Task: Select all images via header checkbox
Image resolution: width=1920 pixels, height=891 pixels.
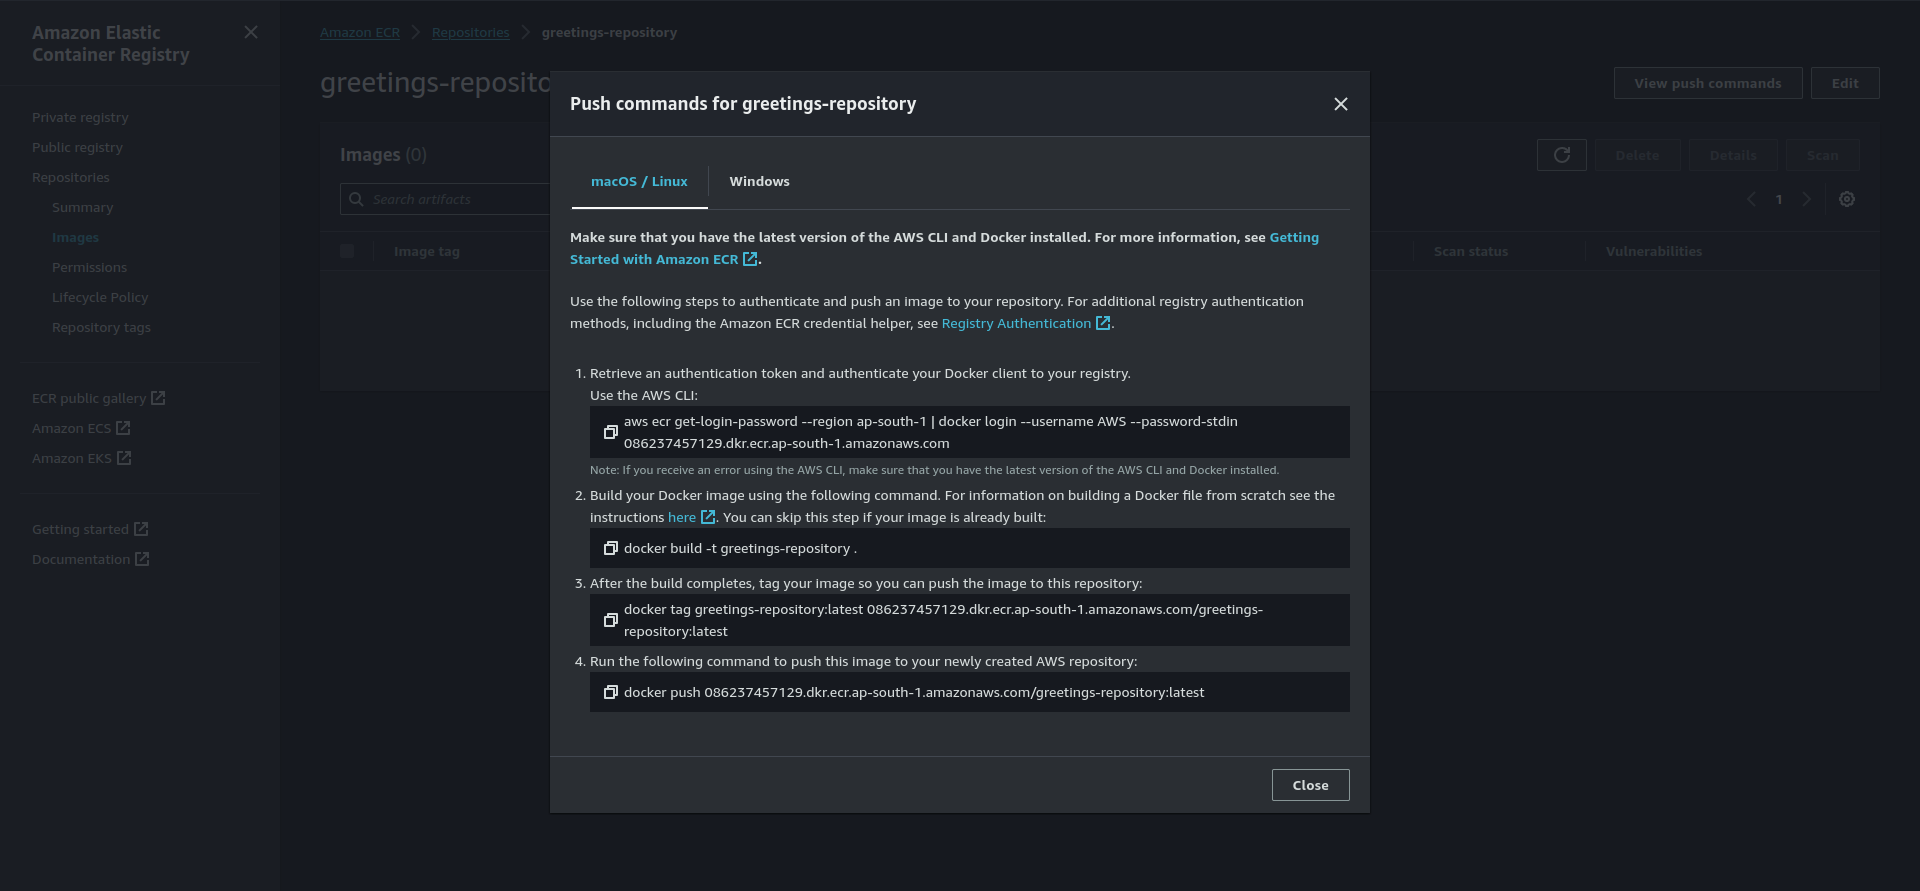Action: 348,251
